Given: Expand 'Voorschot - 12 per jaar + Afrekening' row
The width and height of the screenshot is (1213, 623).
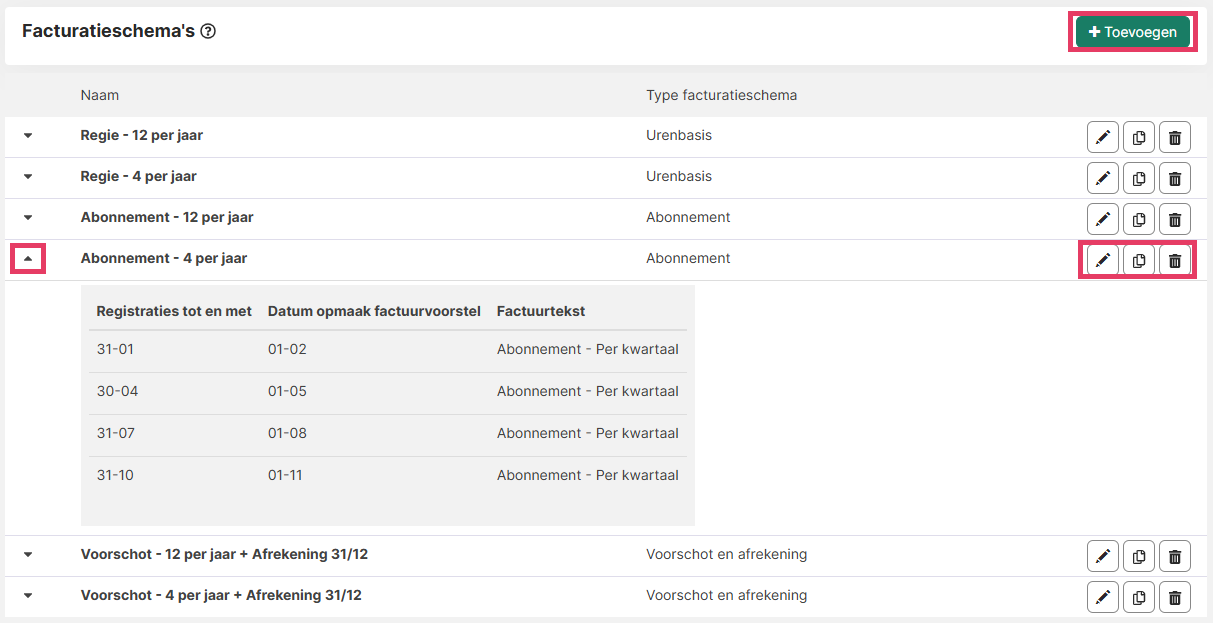Looking at the screenshot, I should click(x=28, y=555).
